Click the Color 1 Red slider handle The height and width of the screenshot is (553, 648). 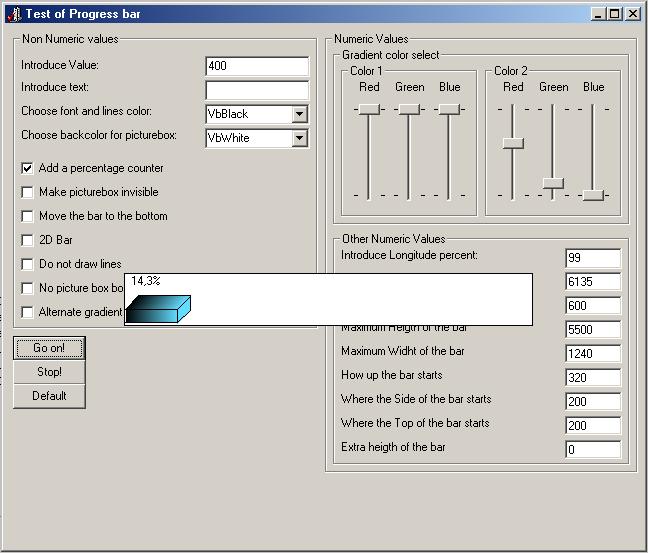pos(369,108)
